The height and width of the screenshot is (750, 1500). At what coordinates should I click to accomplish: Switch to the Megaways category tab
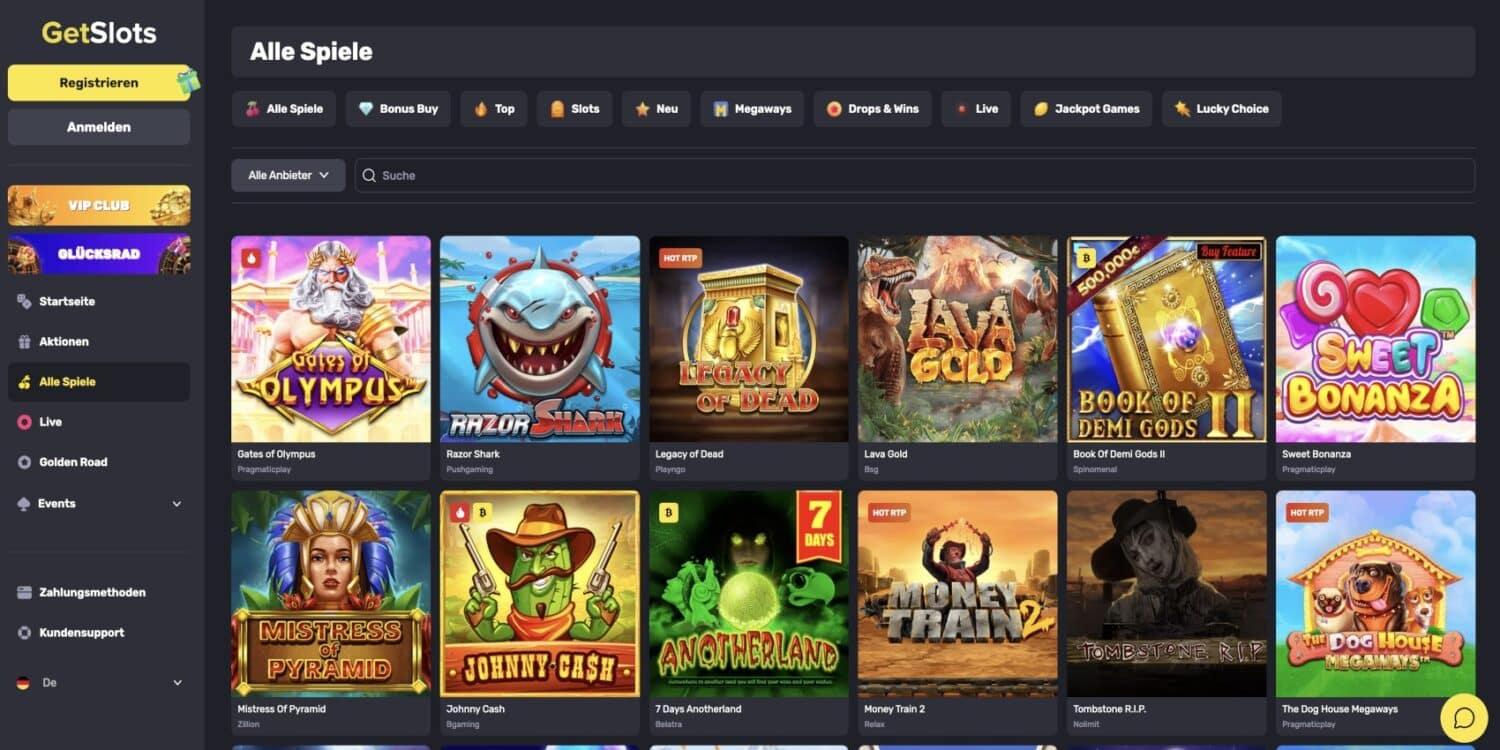tap(751, 109)
